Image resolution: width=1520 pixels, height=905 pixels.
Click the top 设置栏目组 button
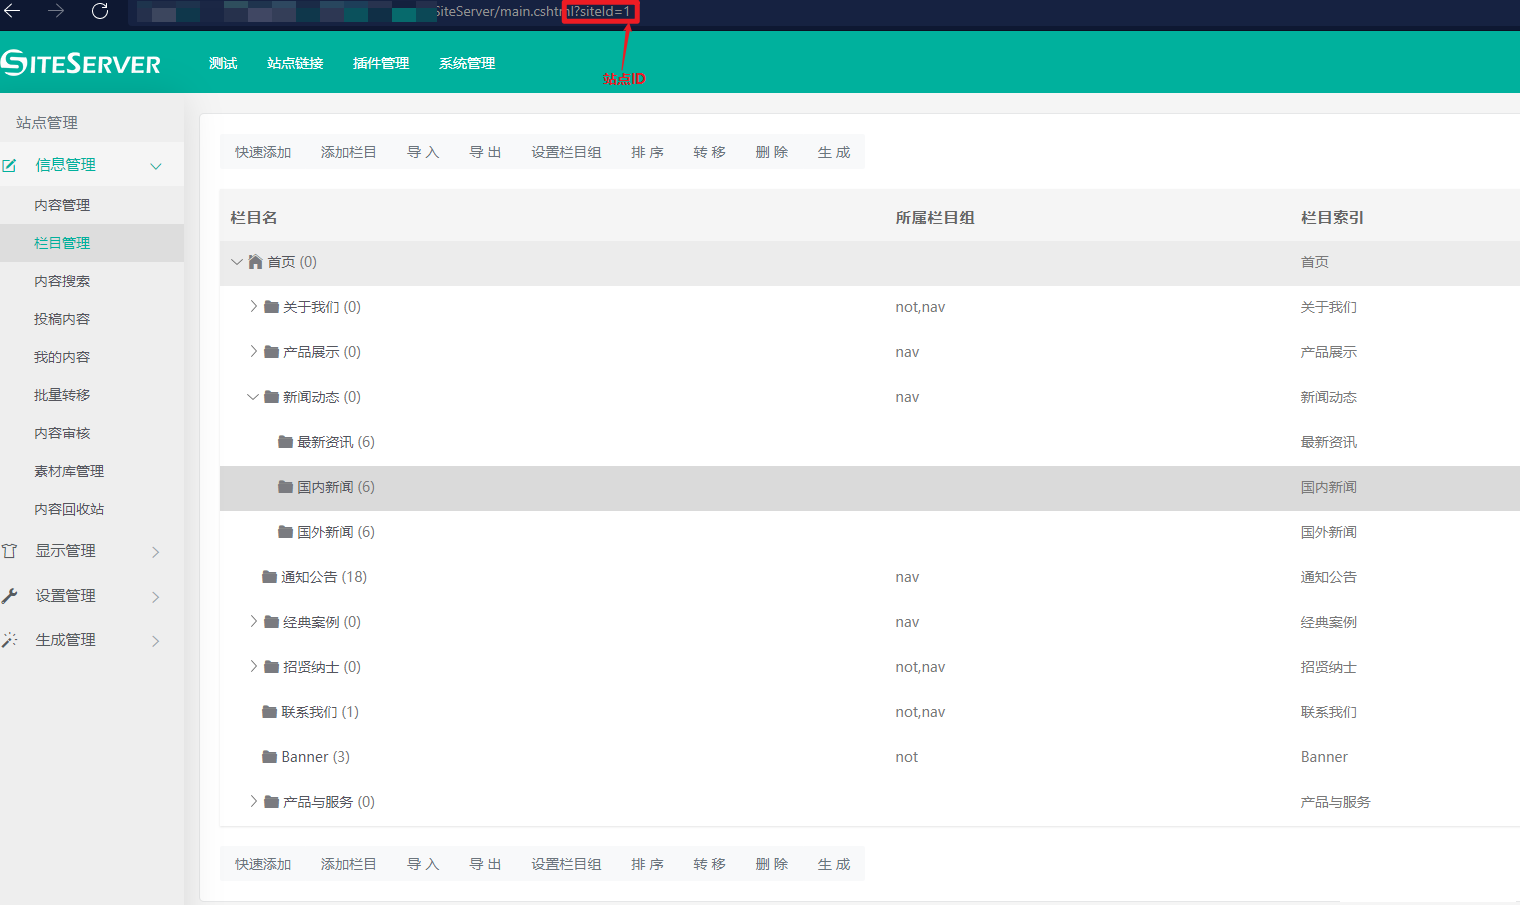click(566, 152)
